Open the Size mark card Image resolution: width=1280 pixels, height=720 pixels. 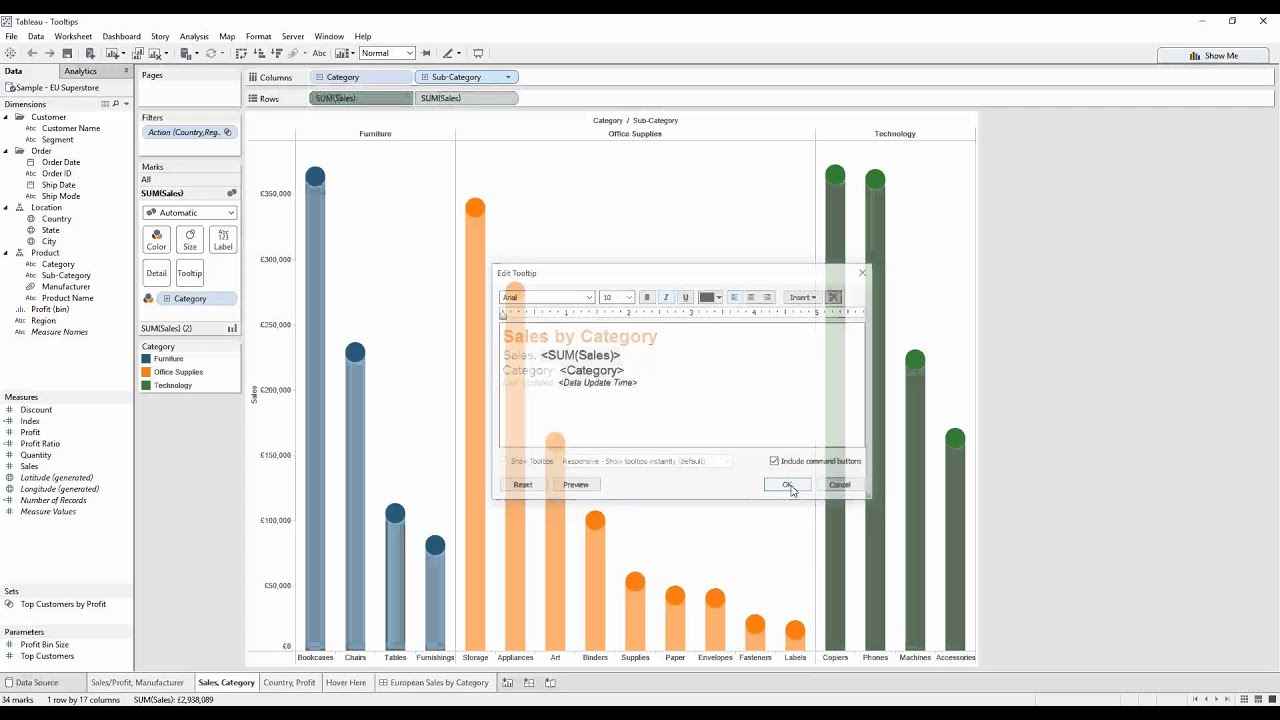pyautogui.click(x=190, y=239)
